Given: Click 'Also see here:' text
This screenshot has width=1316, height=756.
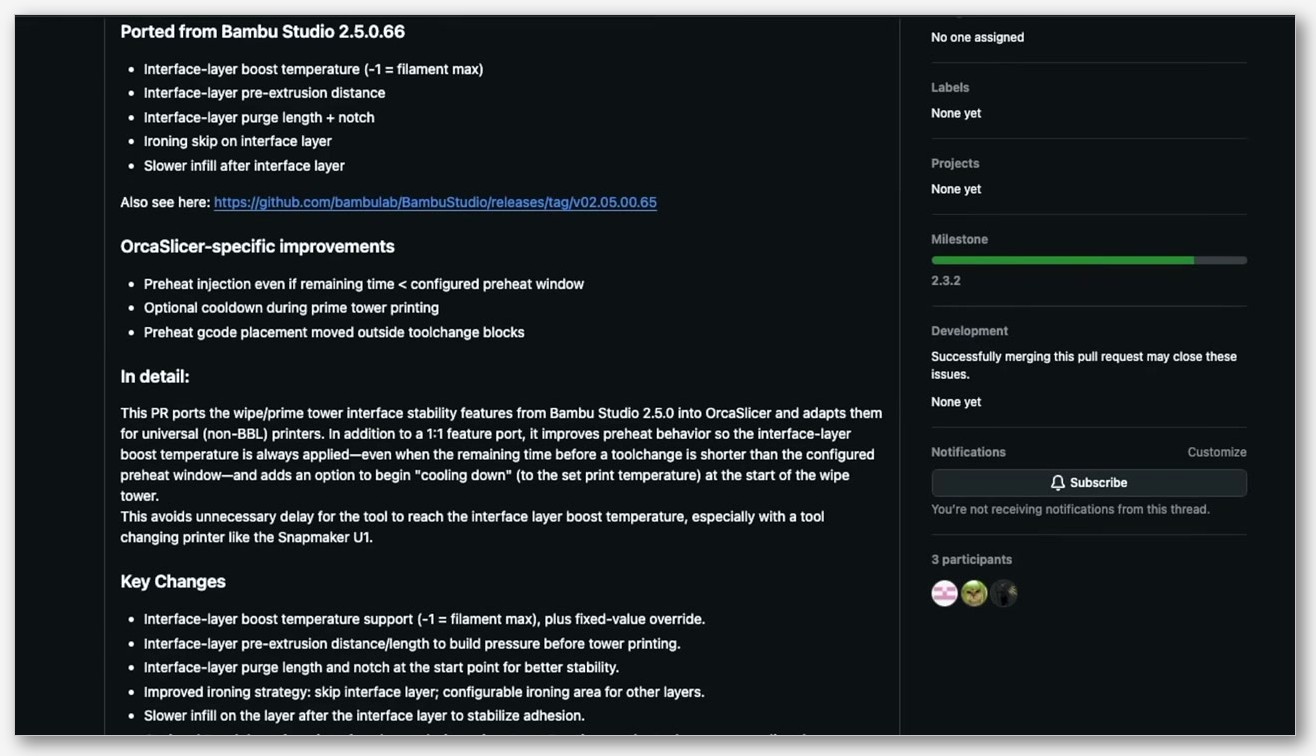Looking at the screenshot, I should click(165, 202).
